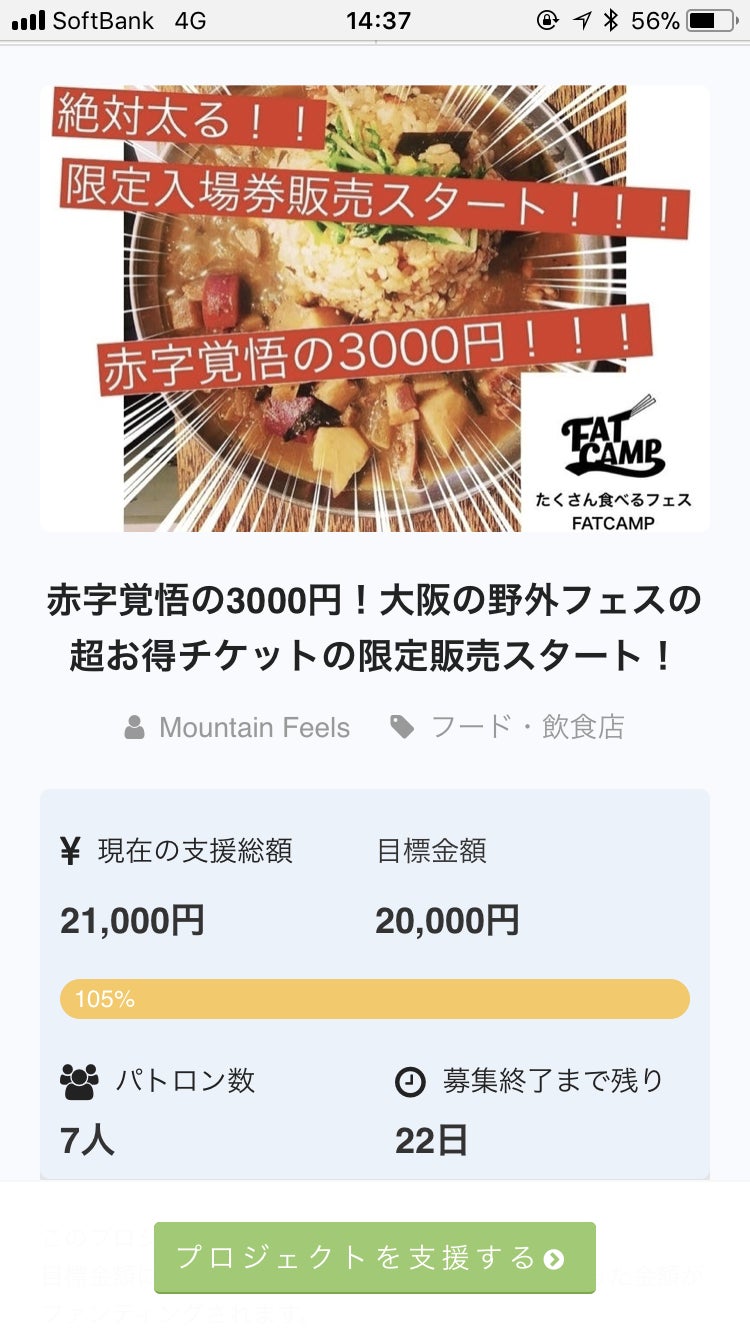Click the 21,000円 current support amount
The height and width of the screenshot is (1334, 750).
tap(132, 920)
